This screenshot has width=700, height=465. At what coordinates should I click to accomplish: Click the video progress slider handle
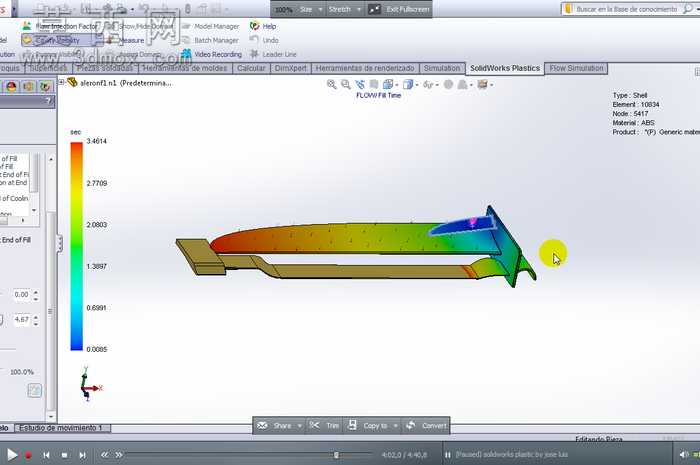[336, 455]
